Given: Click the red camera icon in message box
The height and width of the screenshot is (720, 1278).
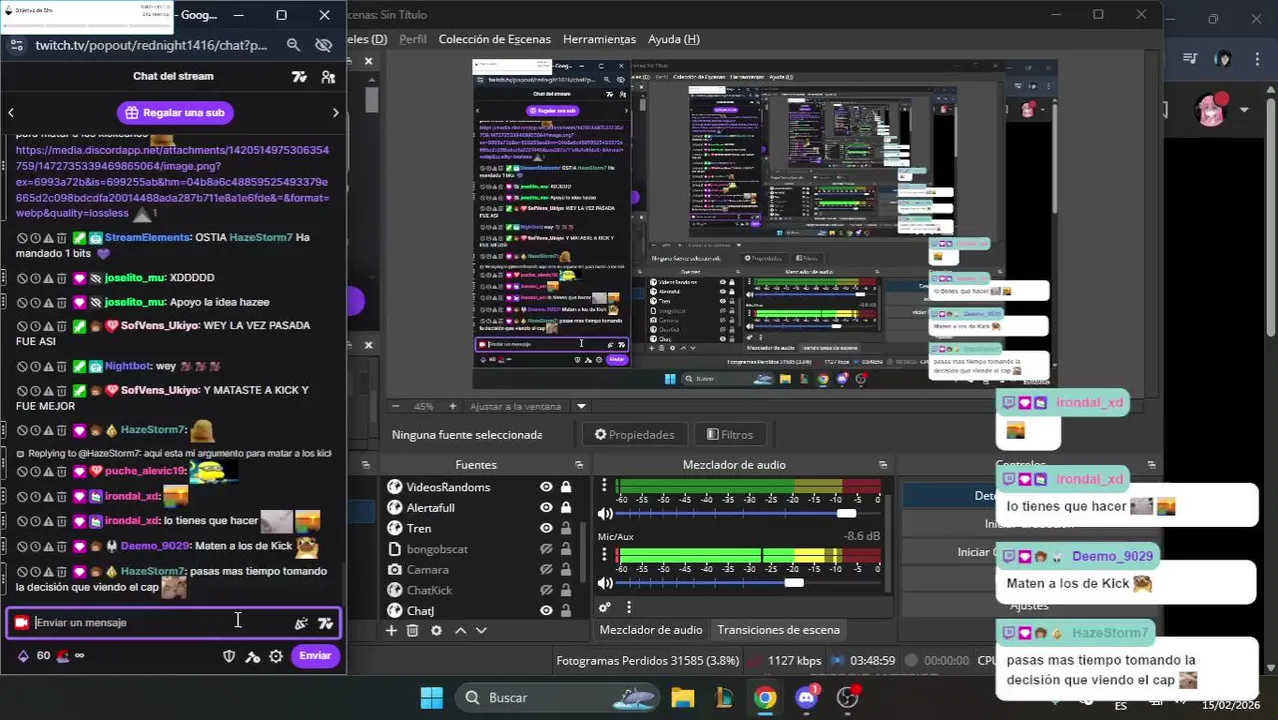Looking at the screenshot, I should (x=21, y=623).
